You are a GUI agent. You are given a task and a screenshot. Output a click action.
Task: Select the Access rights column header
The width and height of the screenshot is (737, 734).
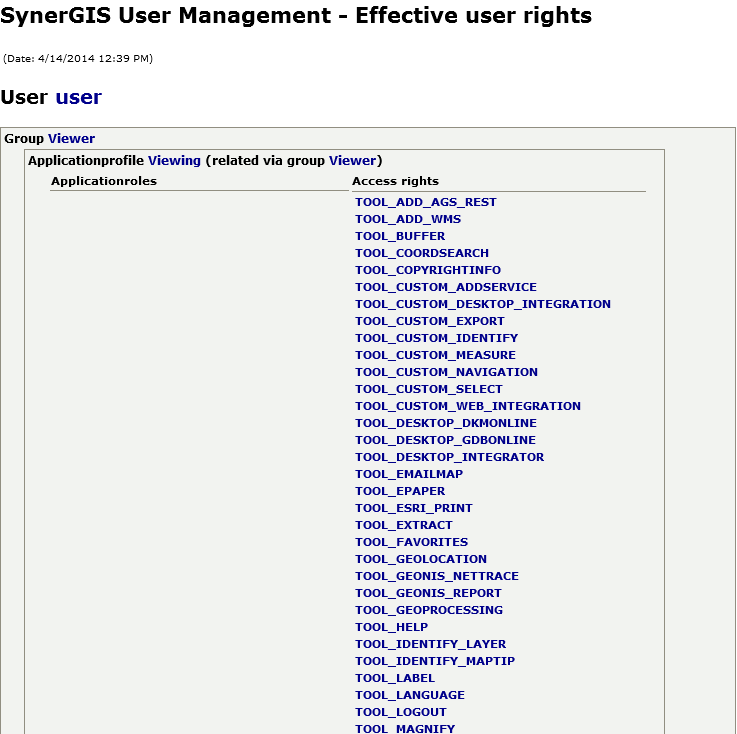(395, 181)
